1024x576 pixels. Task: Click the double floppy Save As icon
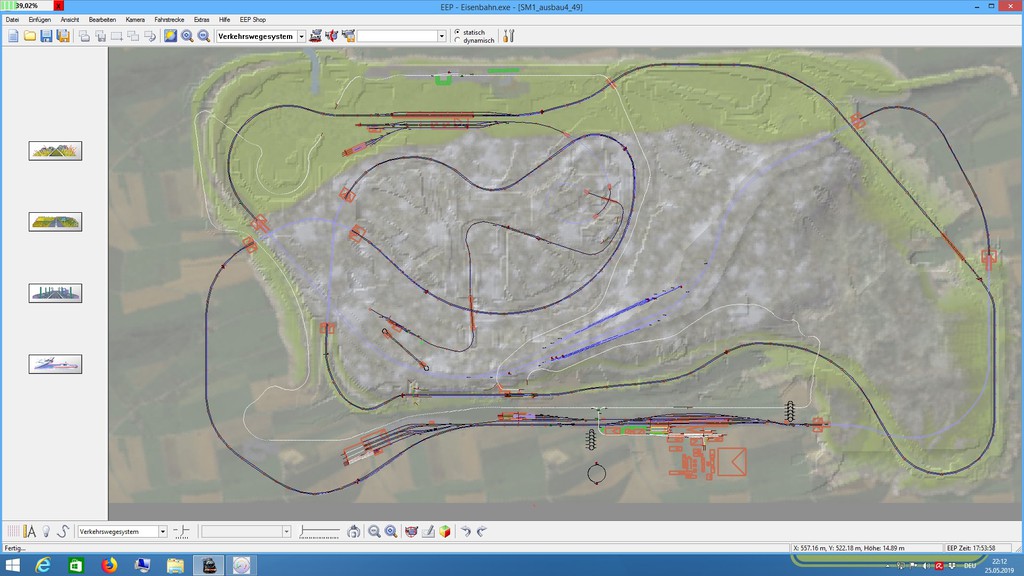pos(63,36)
